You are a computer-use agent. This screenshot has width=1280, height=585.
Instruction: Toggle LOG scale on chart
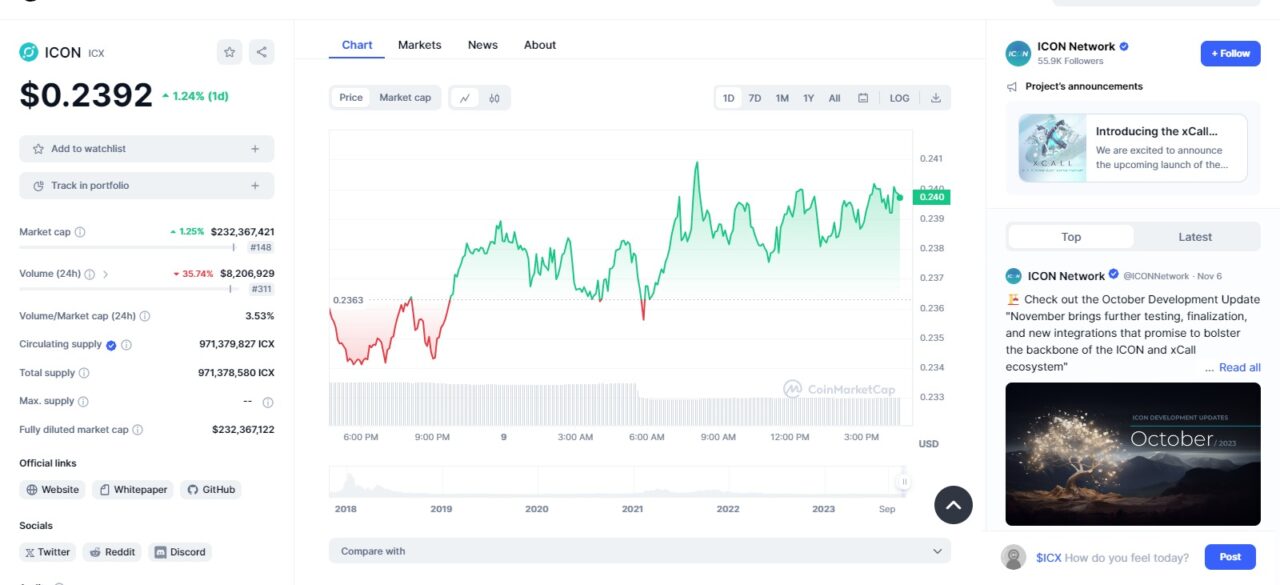900,98
